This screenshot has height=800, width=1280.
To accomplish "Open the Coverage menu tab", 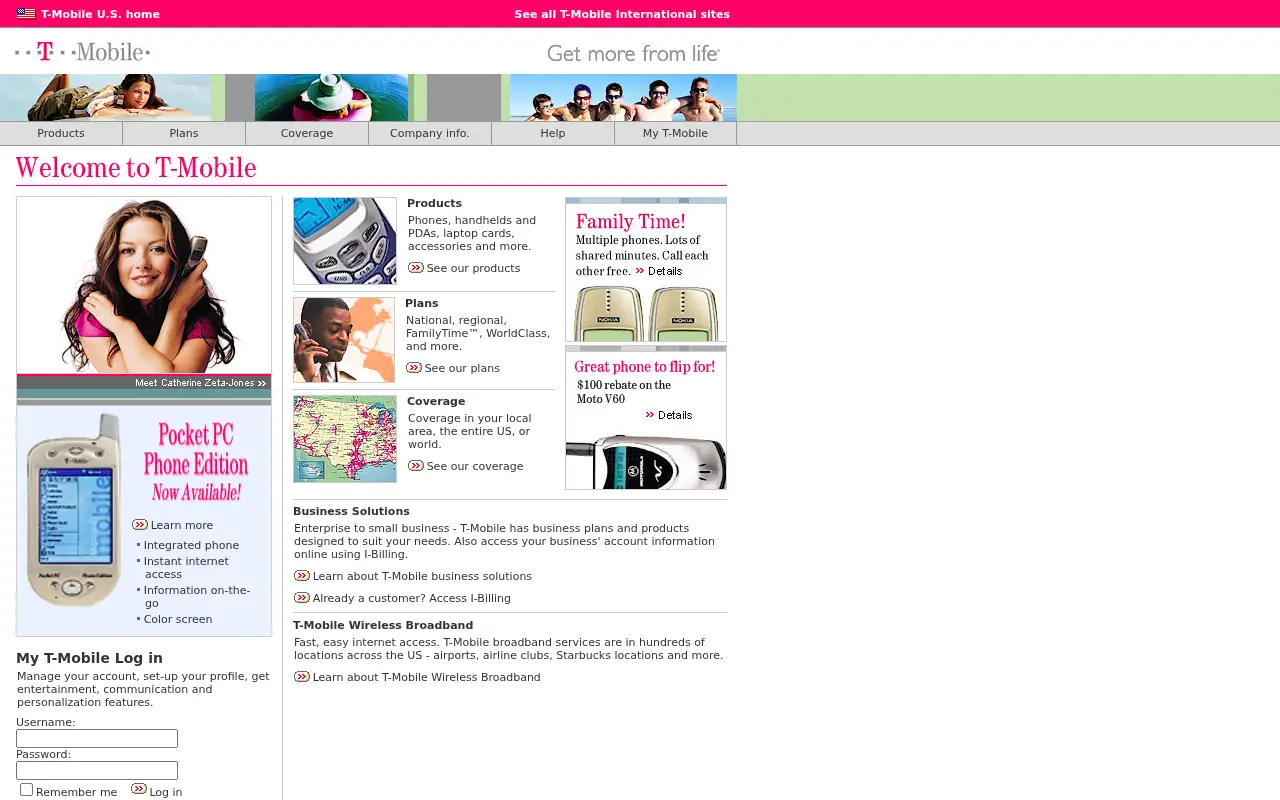I will [x=307, y=133].
